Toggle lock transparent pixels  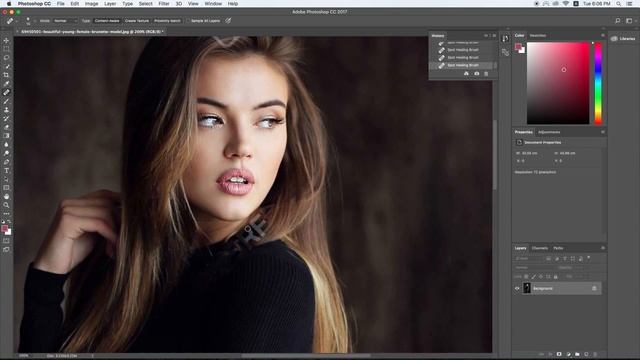click(526, 277)
